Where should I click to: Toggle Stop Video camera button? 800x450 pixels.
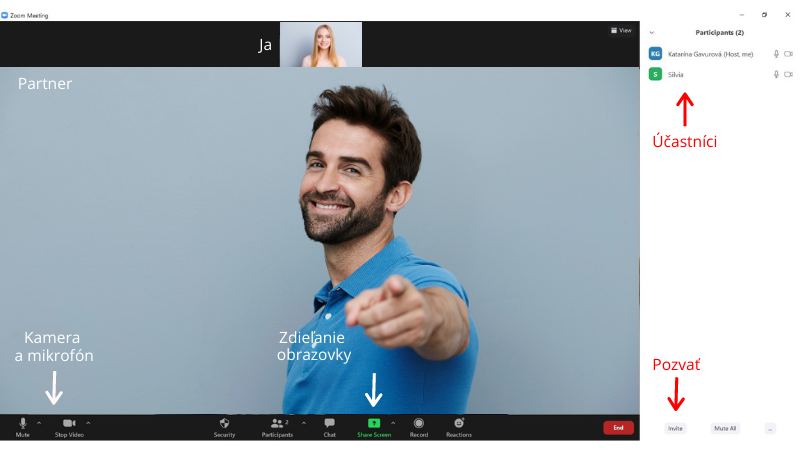point(69,424)
